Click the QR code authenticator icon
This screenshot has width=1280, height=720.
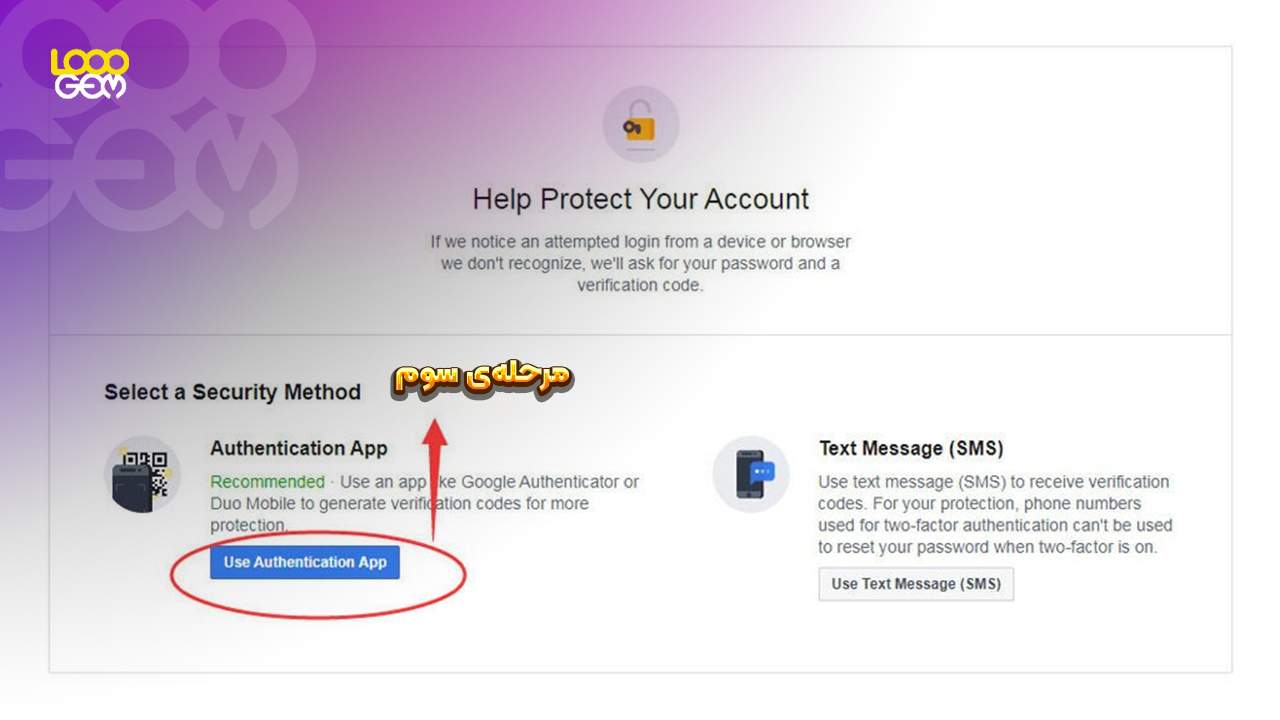point(143,474)
